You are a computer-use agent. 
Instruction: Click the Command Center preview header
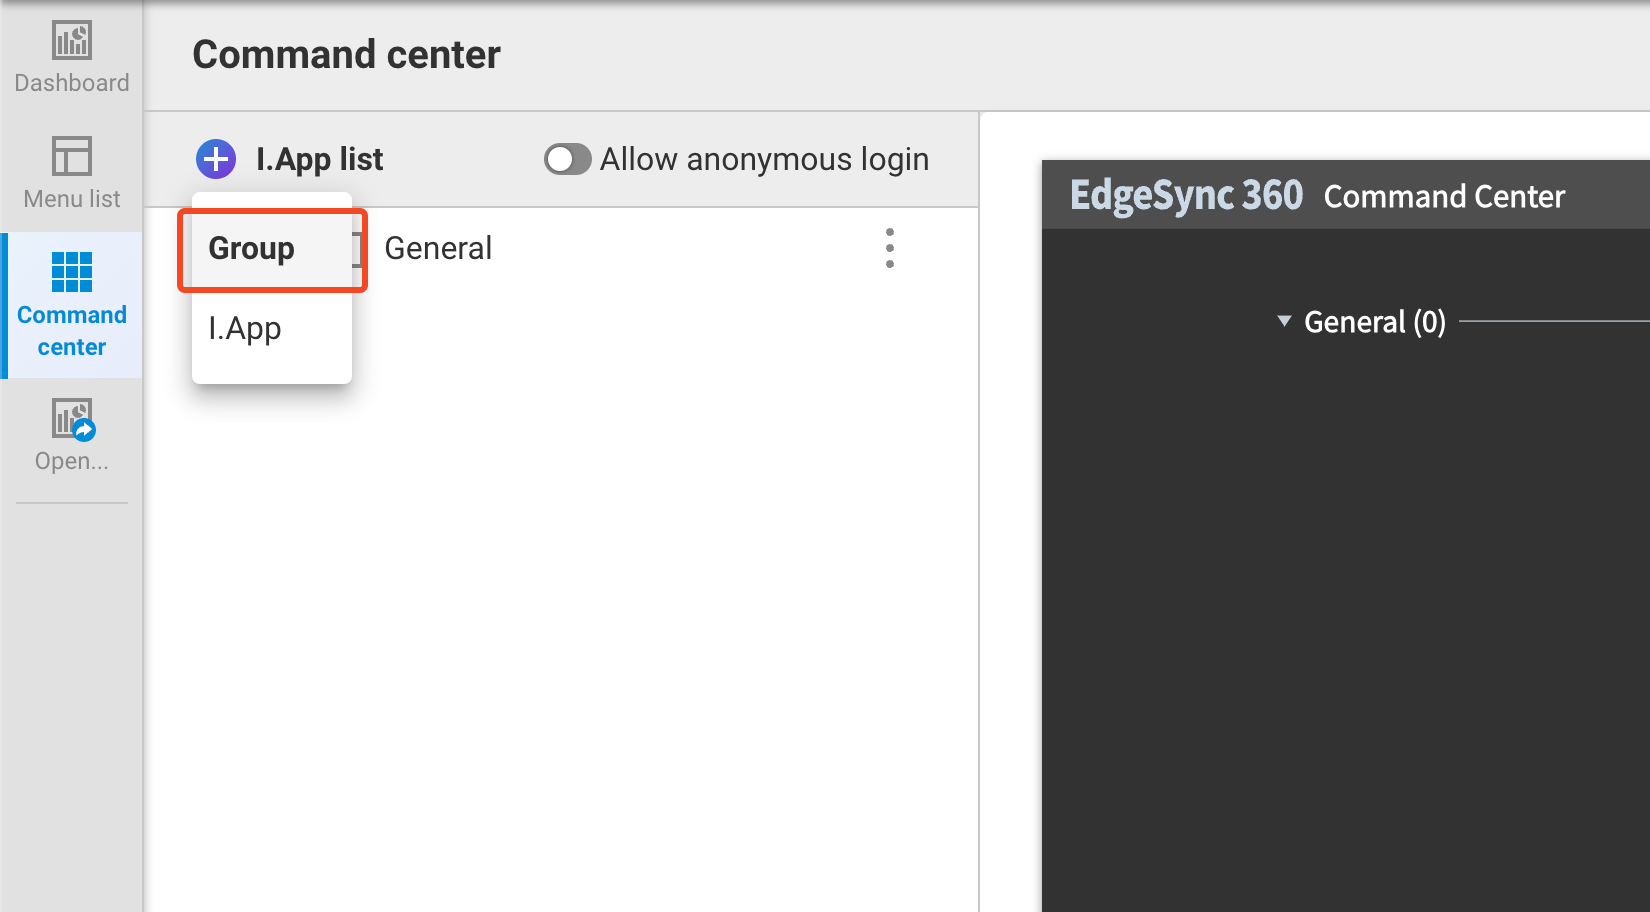(x=1443, y=196)
